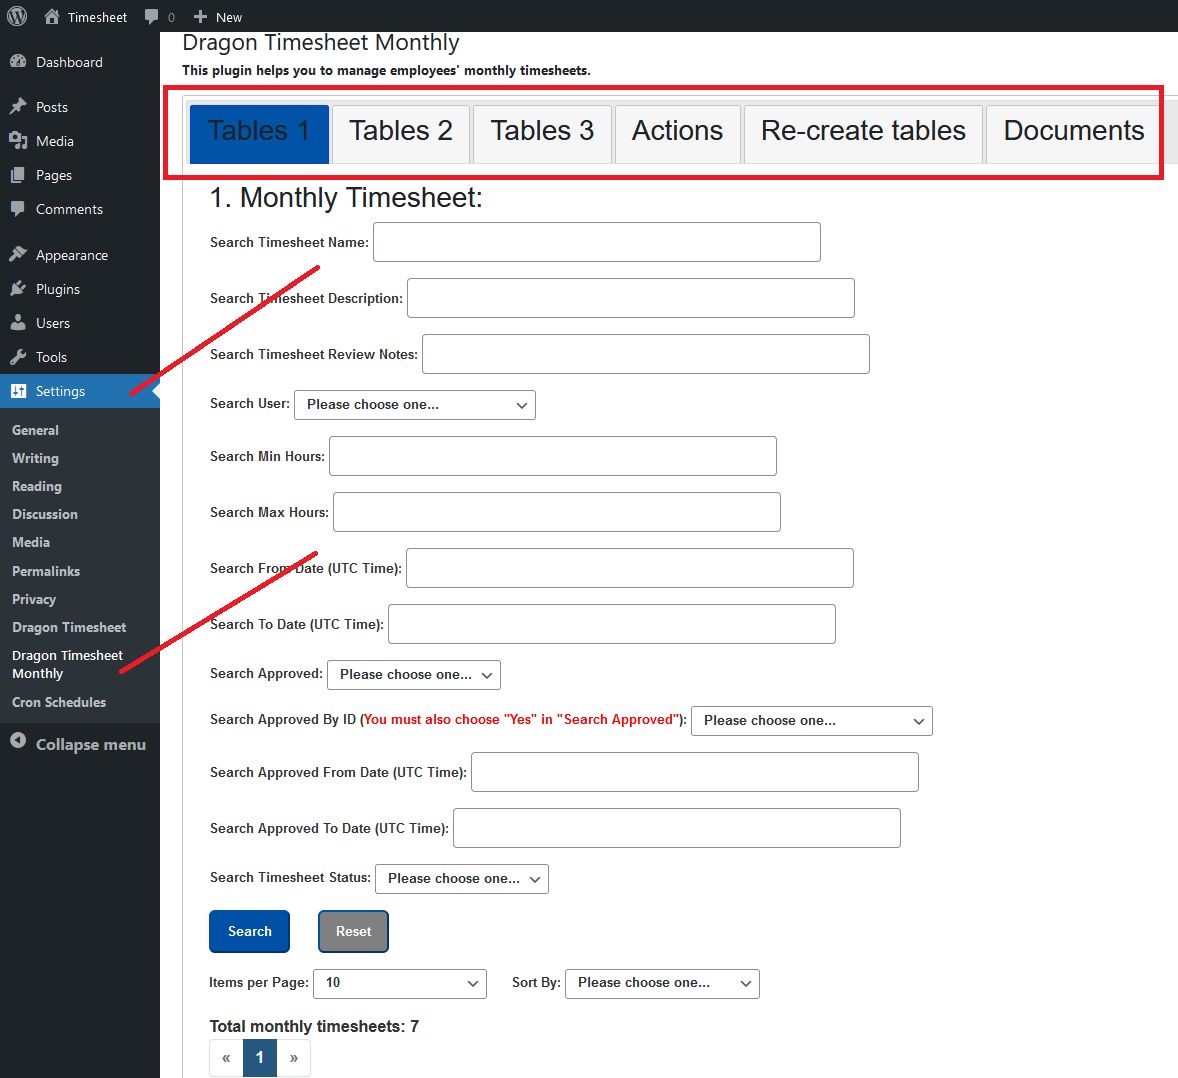The image size is (1178, 1078).
Task: Open Cron Schedules submenu item
Action: click(x=59, y=702)
